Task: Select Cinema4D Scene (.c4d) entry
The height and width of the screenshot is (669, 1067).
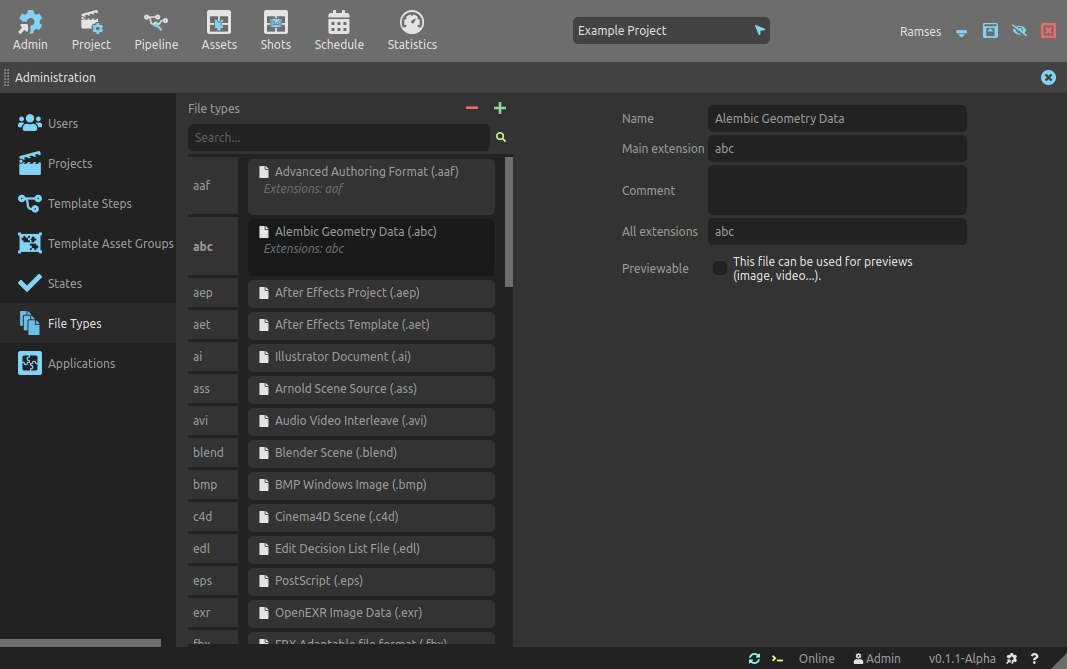Action: [371, 517]
